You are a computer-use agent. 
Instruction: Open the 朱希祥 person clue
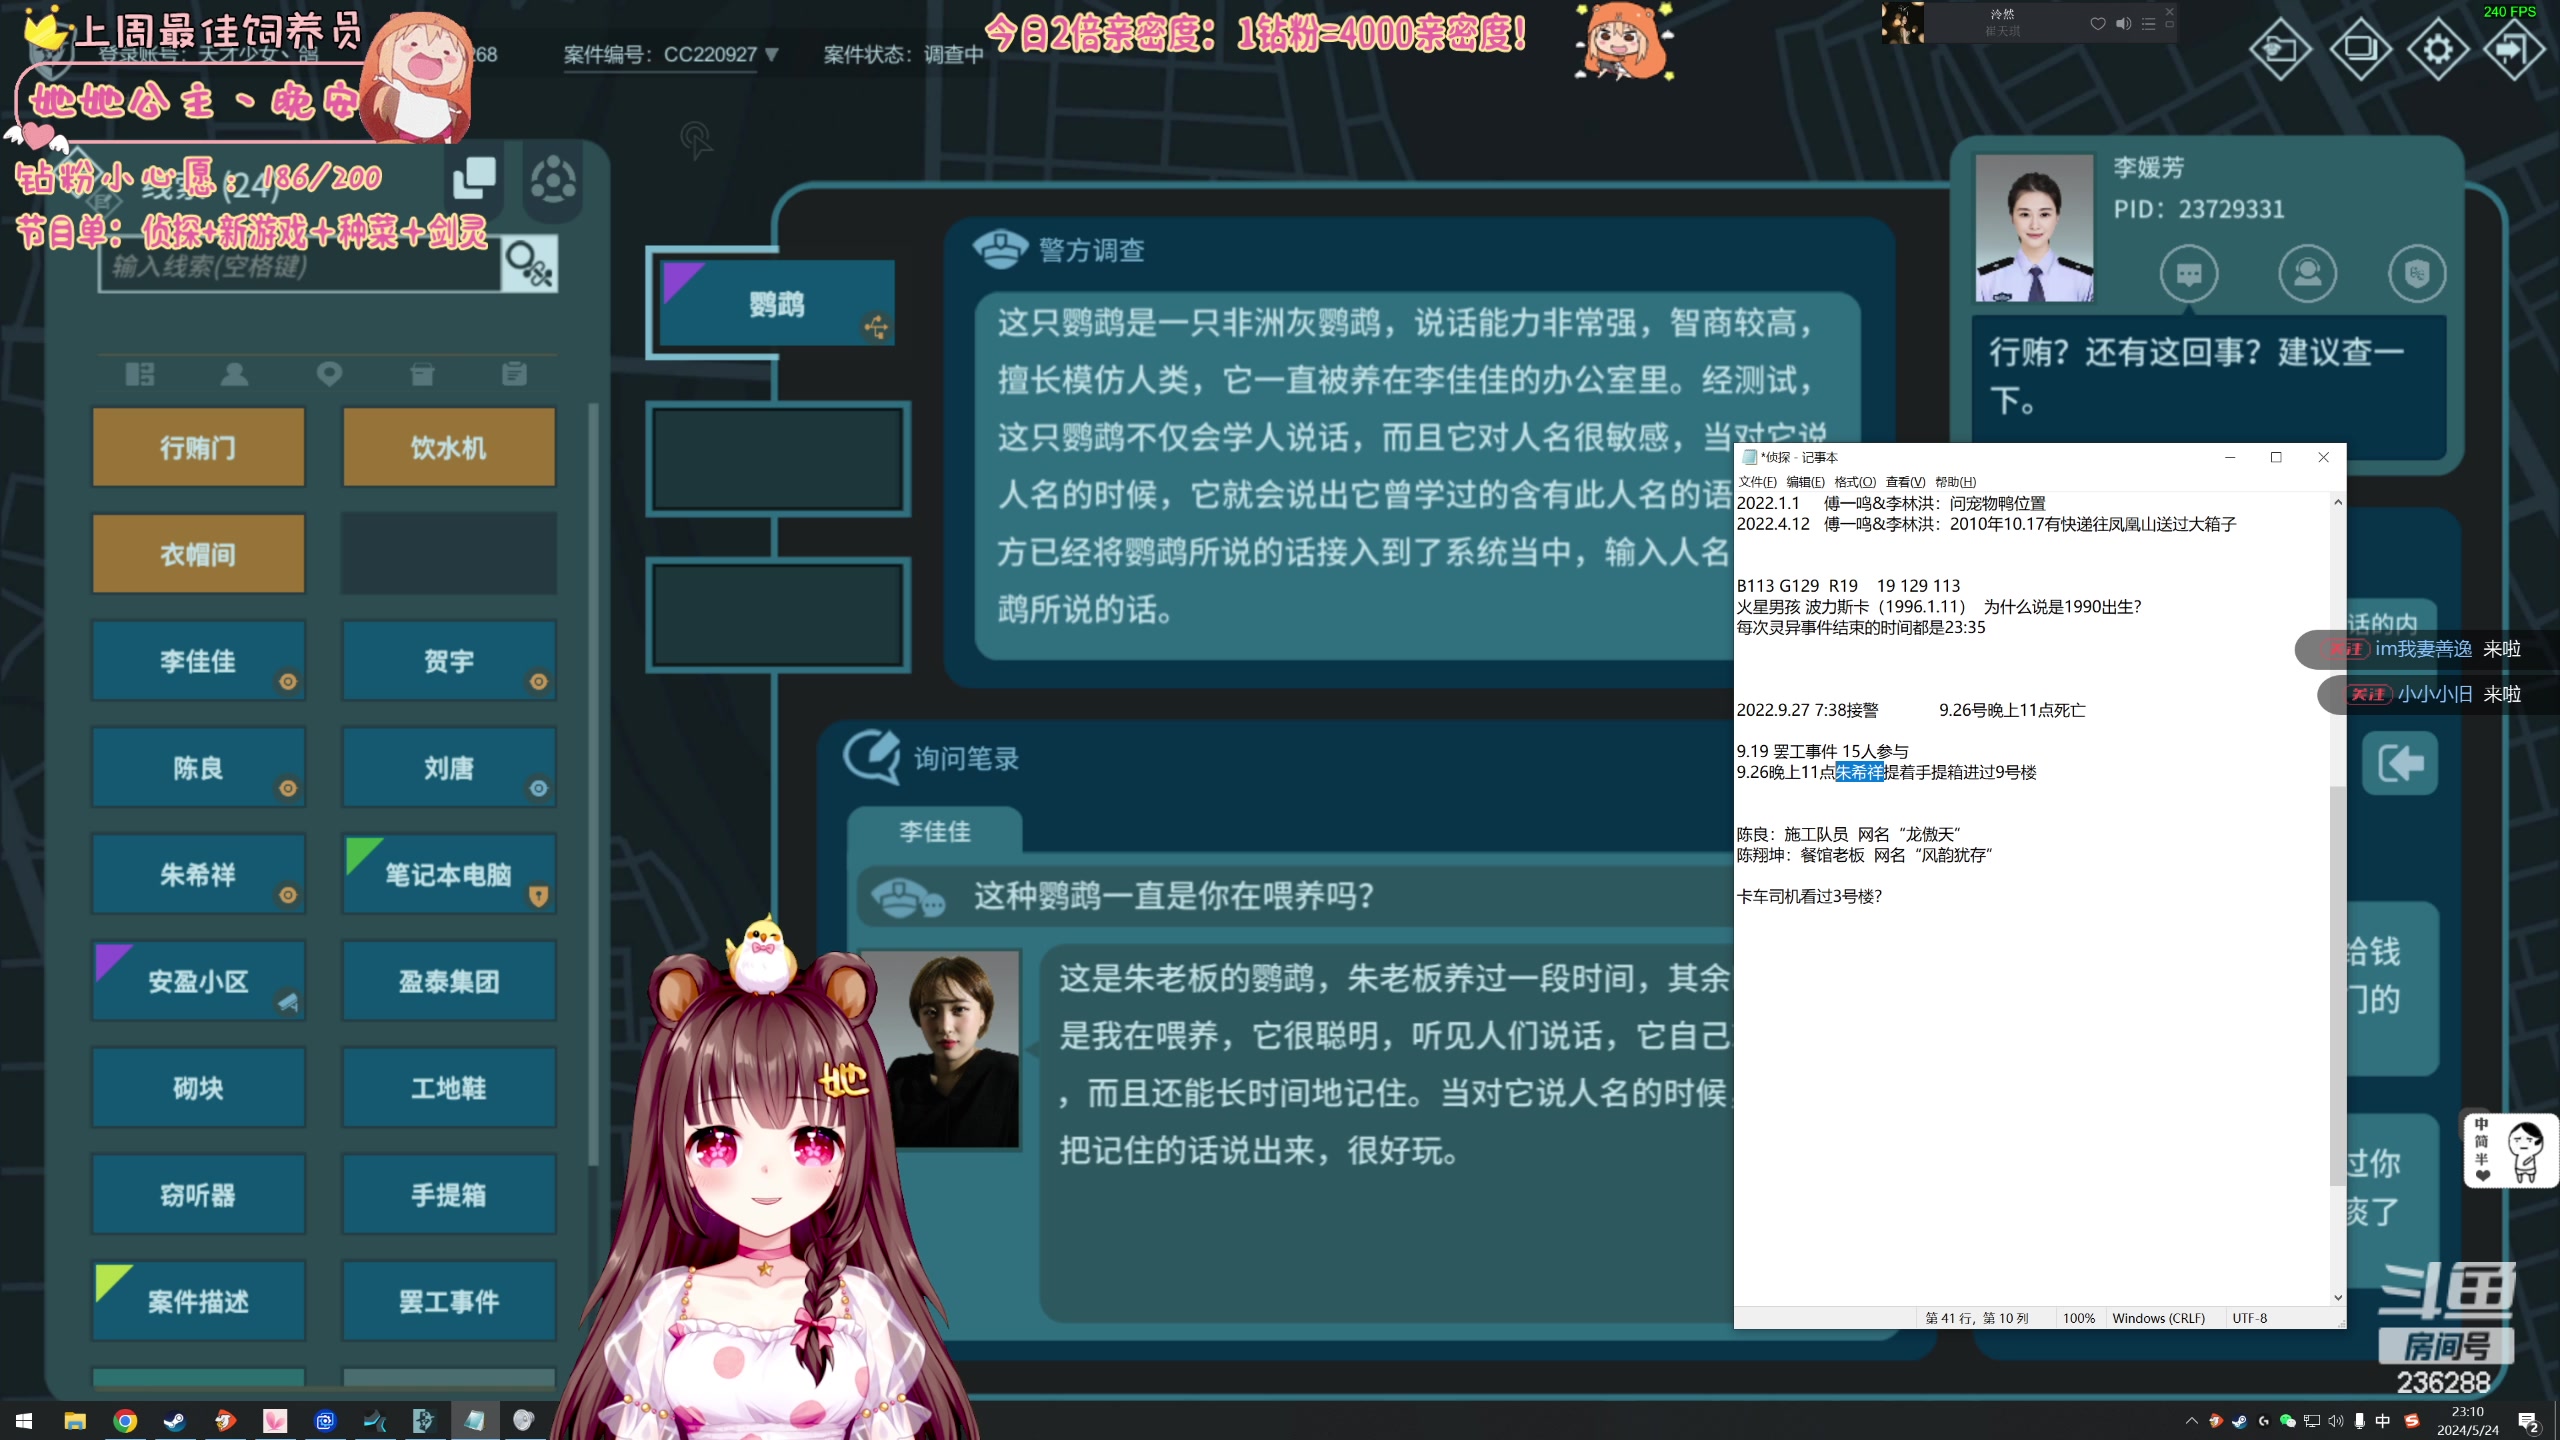[x=198, y=874]
